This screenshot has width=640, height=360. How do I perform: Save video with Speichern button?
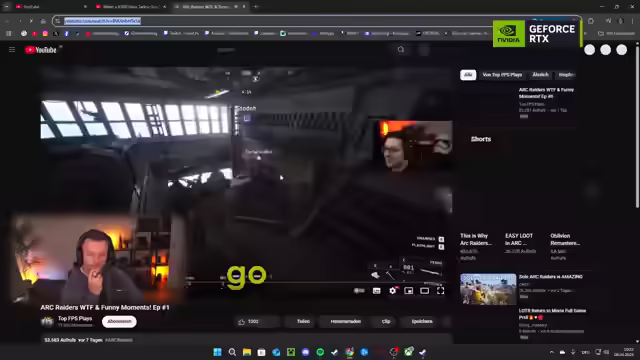422,322
